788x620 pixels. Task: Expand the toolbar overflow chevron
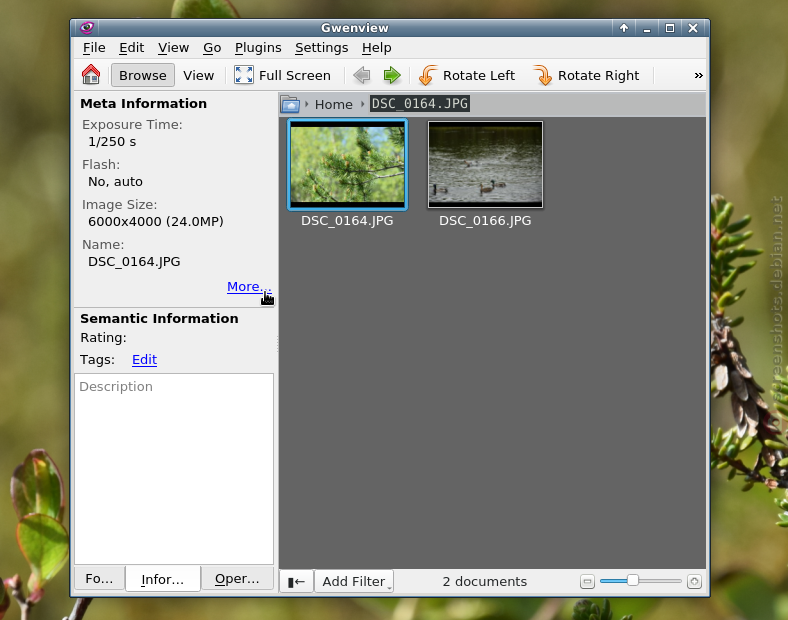699,75
